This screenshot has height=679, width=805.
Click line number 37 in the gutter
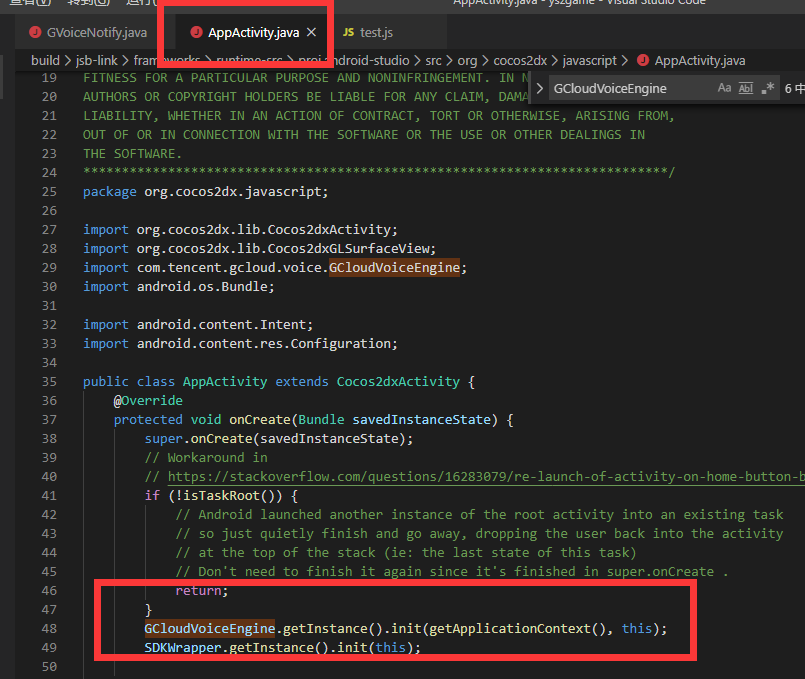click(49, 420)
